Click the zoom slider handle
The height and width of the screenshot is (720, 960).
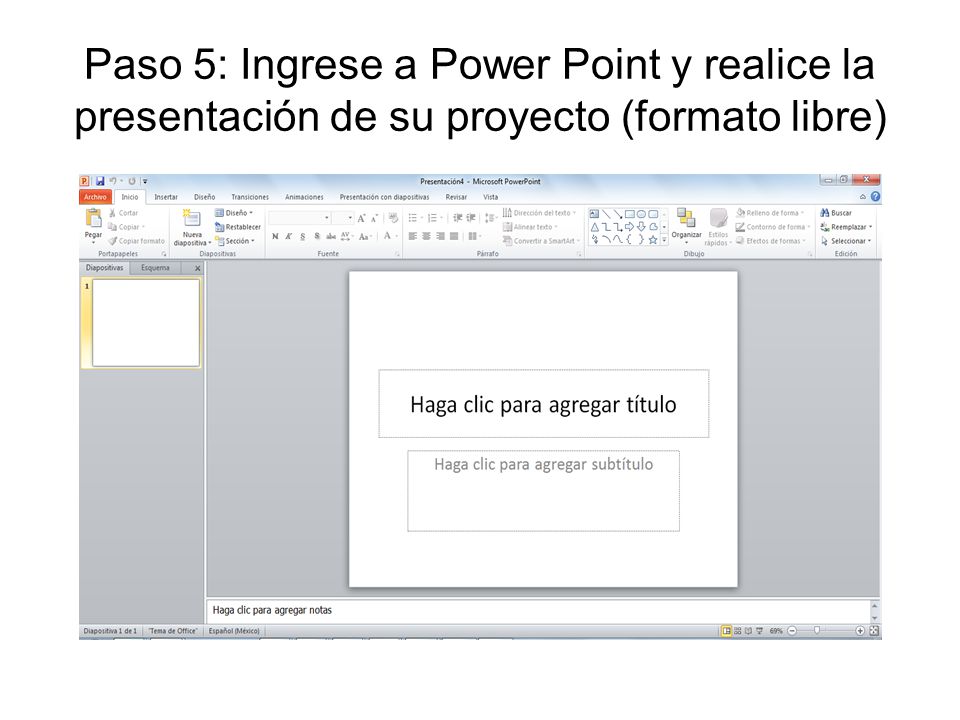817,631
